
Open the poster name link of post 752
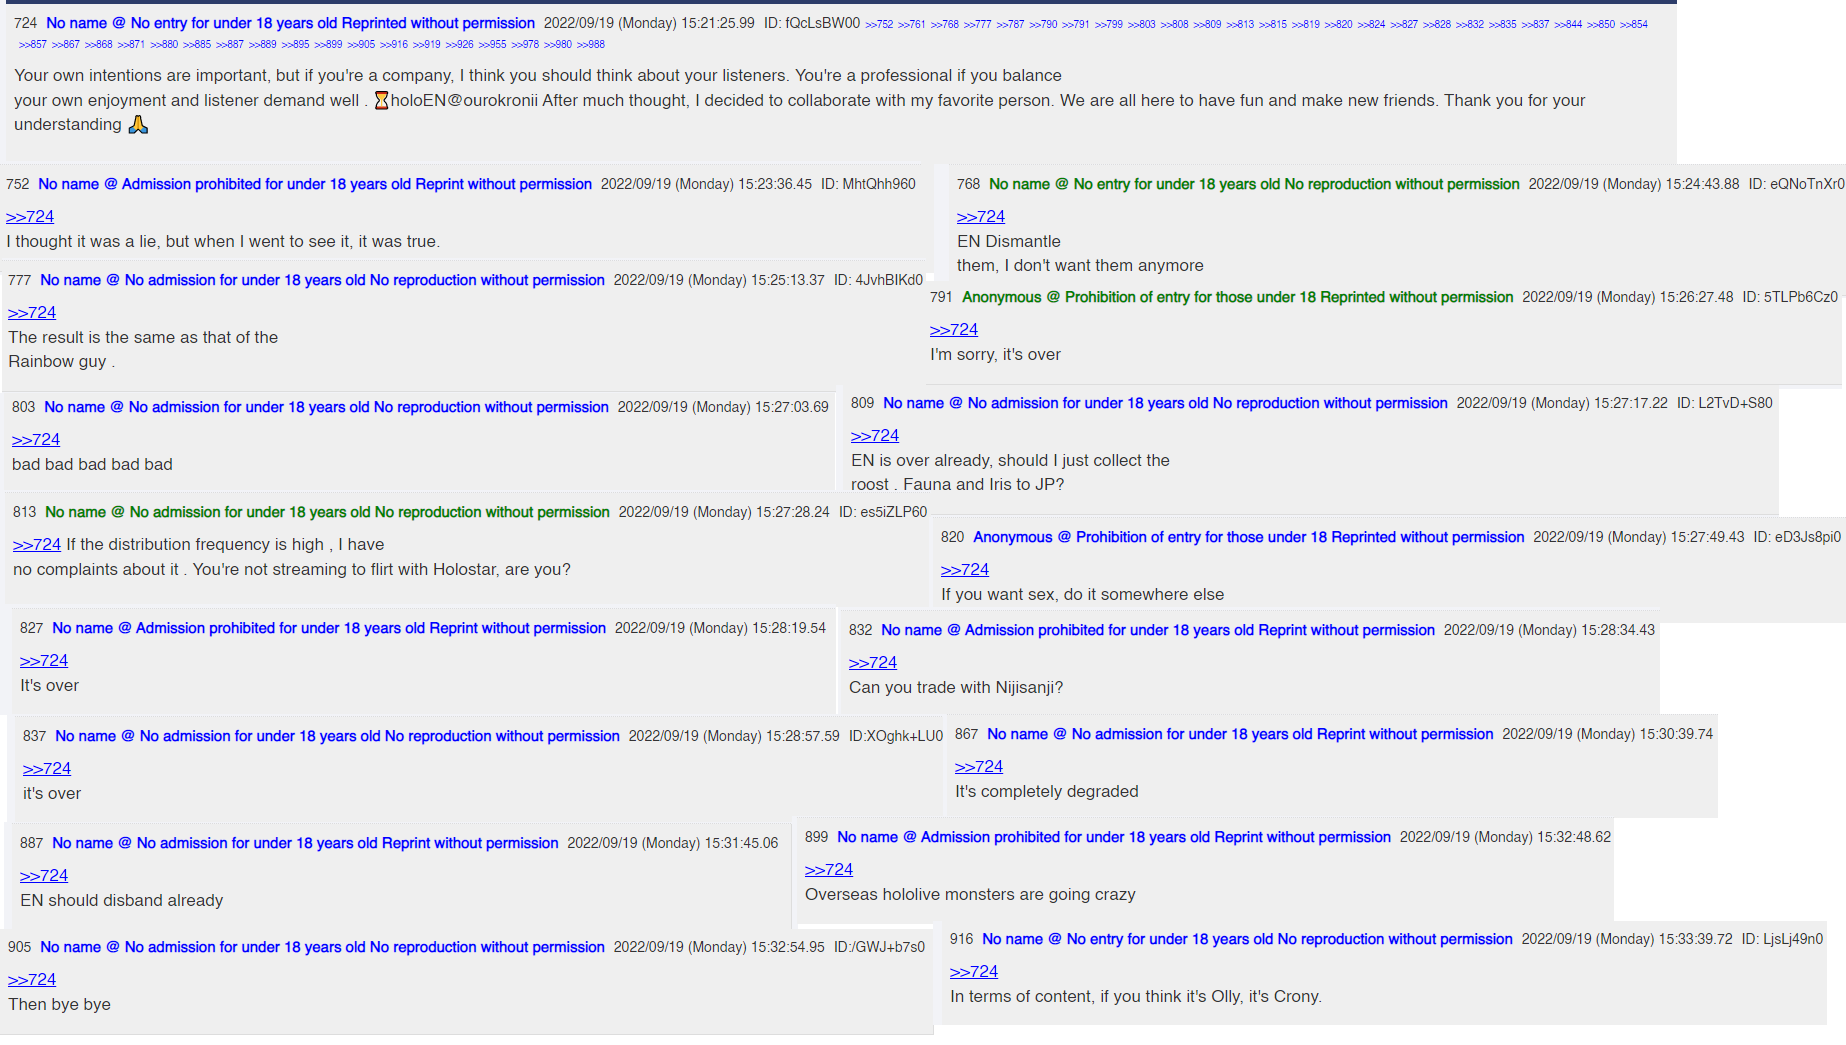coord(315,184)
